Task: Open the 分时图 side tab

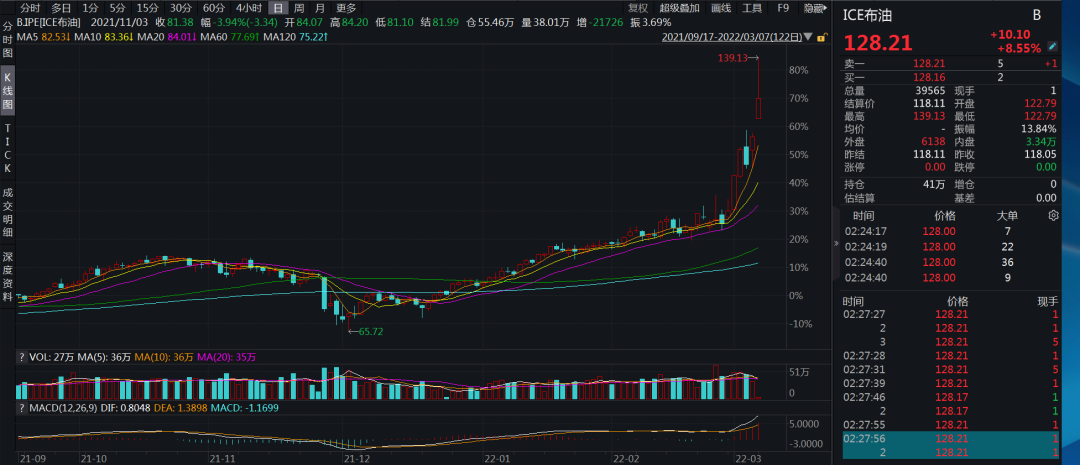Action: click(x=8, y=39)
